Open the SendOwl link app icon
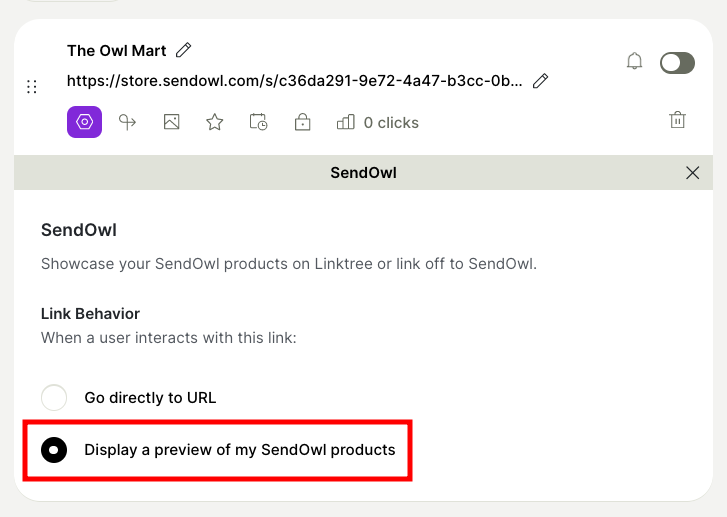The height and width of the screenshot is (517, 727). [84, 122]
